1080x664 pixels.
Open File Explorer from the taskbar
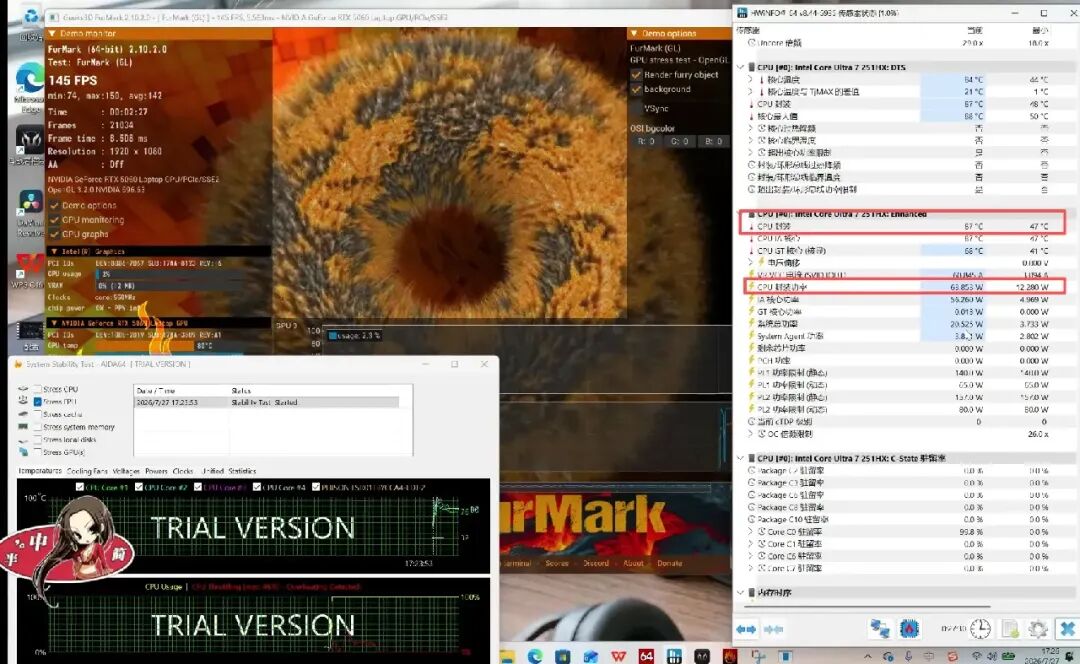508,656
